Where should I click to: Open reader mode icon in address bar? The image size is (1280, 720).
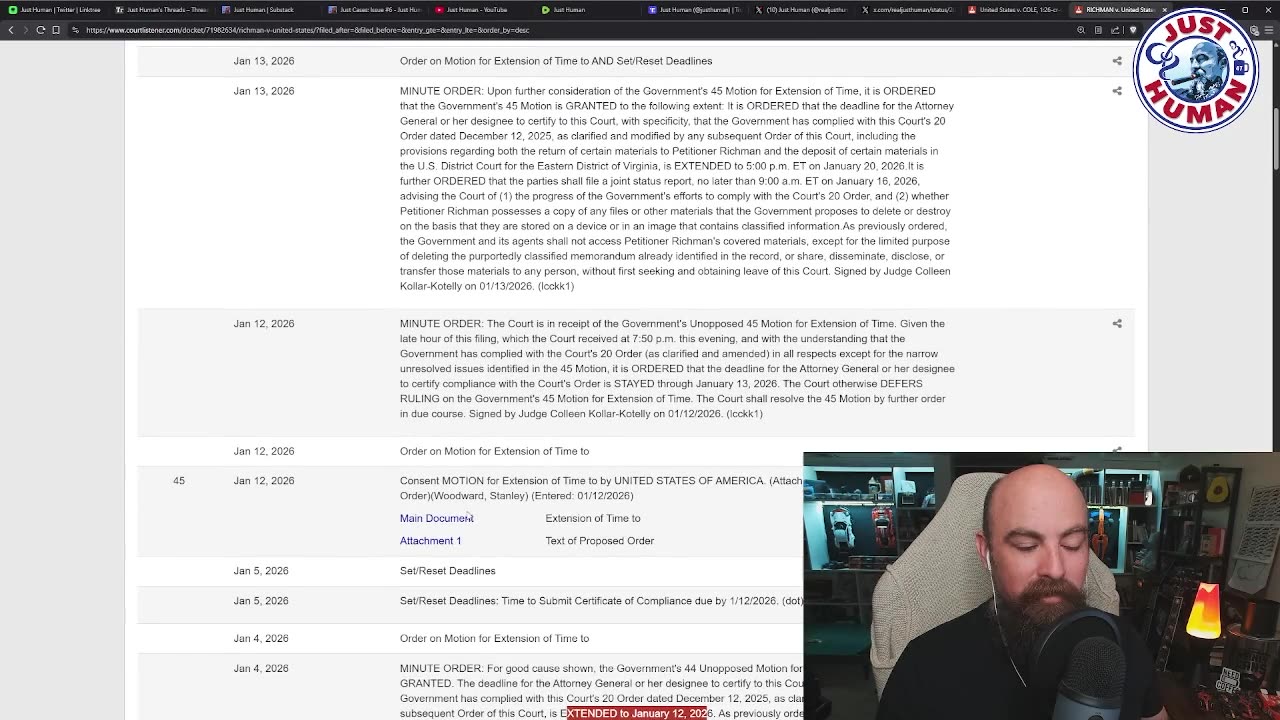pos(1098,30)
